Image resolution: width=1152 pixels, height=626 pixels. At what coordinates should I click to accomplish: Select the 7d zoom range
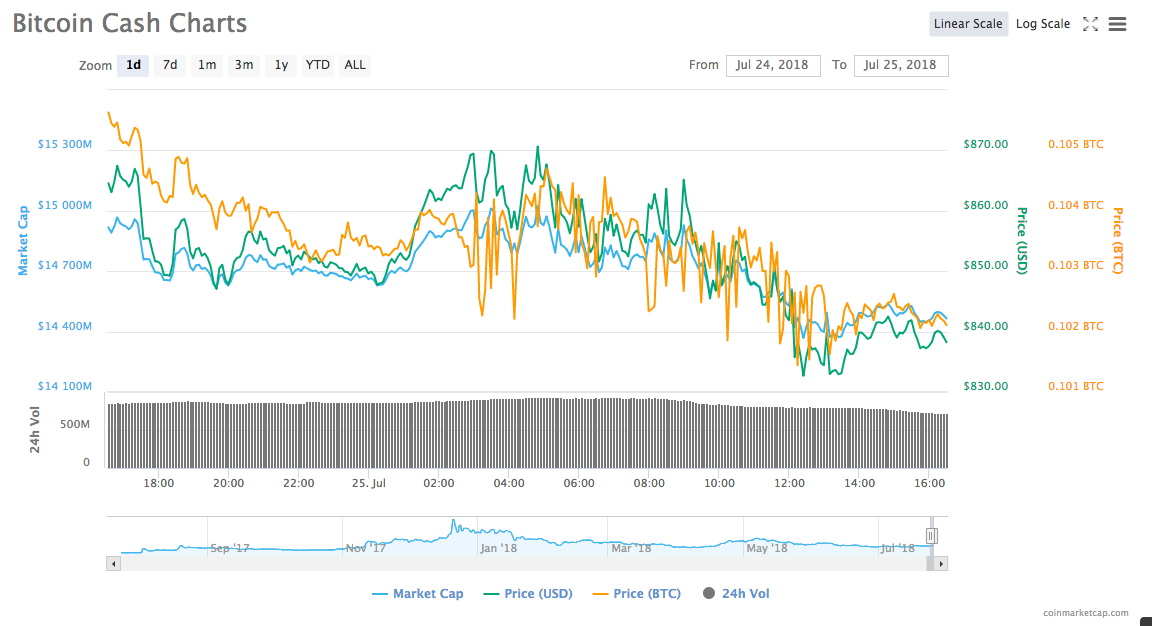169,65
